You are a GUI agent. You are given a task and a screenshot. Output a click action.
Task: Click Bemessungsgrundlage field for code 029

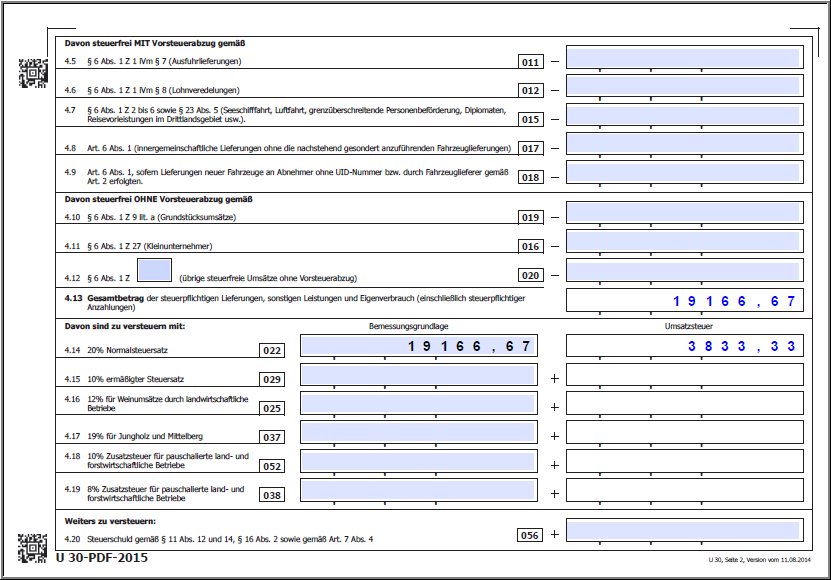pyautogui.click(x=419, y=375)
